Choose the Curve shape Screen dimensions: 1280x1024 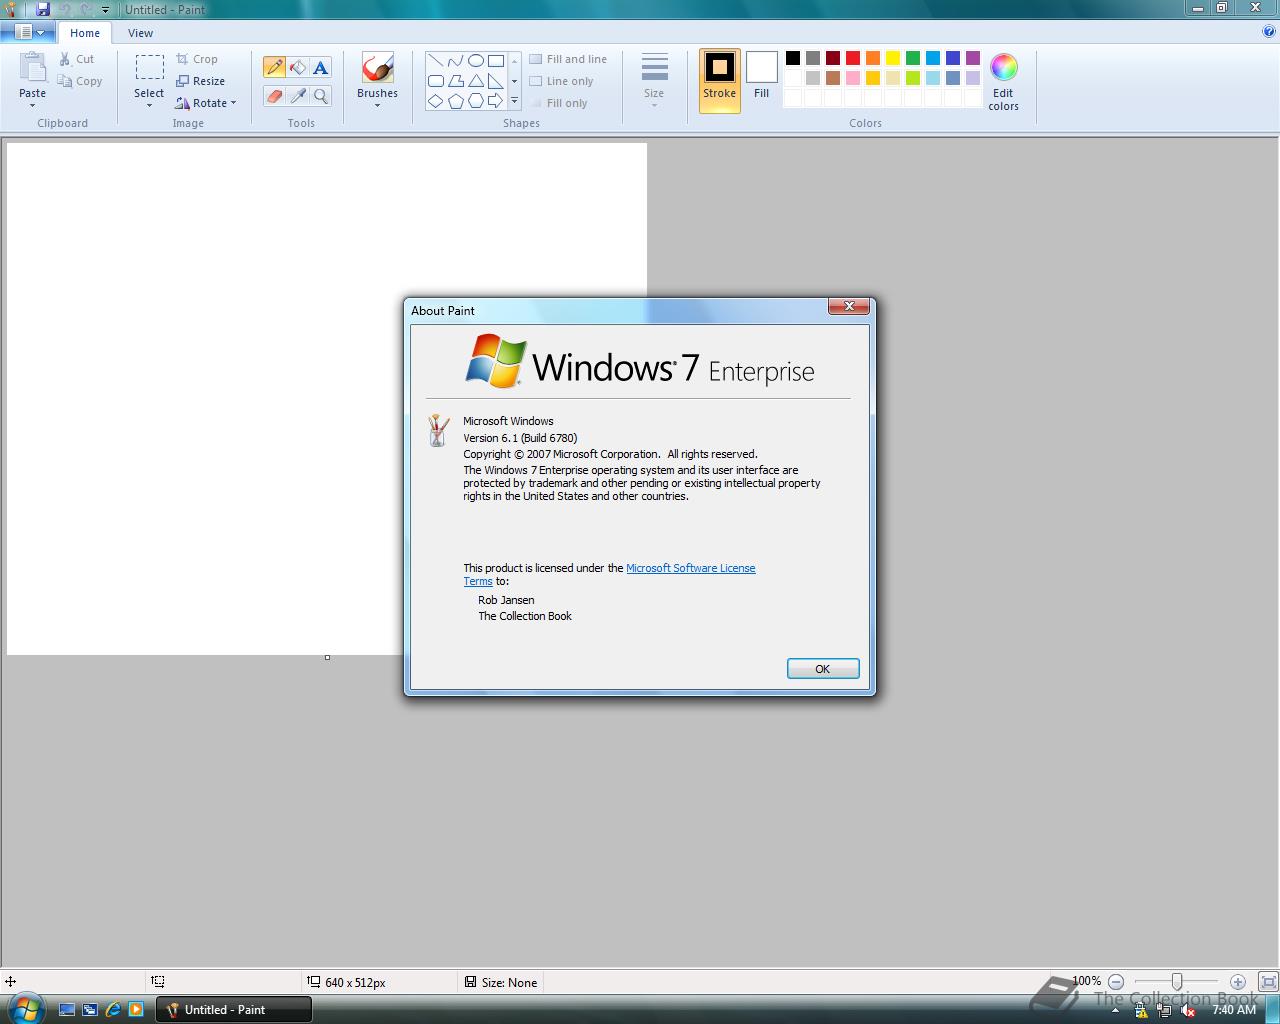point(456,60)
